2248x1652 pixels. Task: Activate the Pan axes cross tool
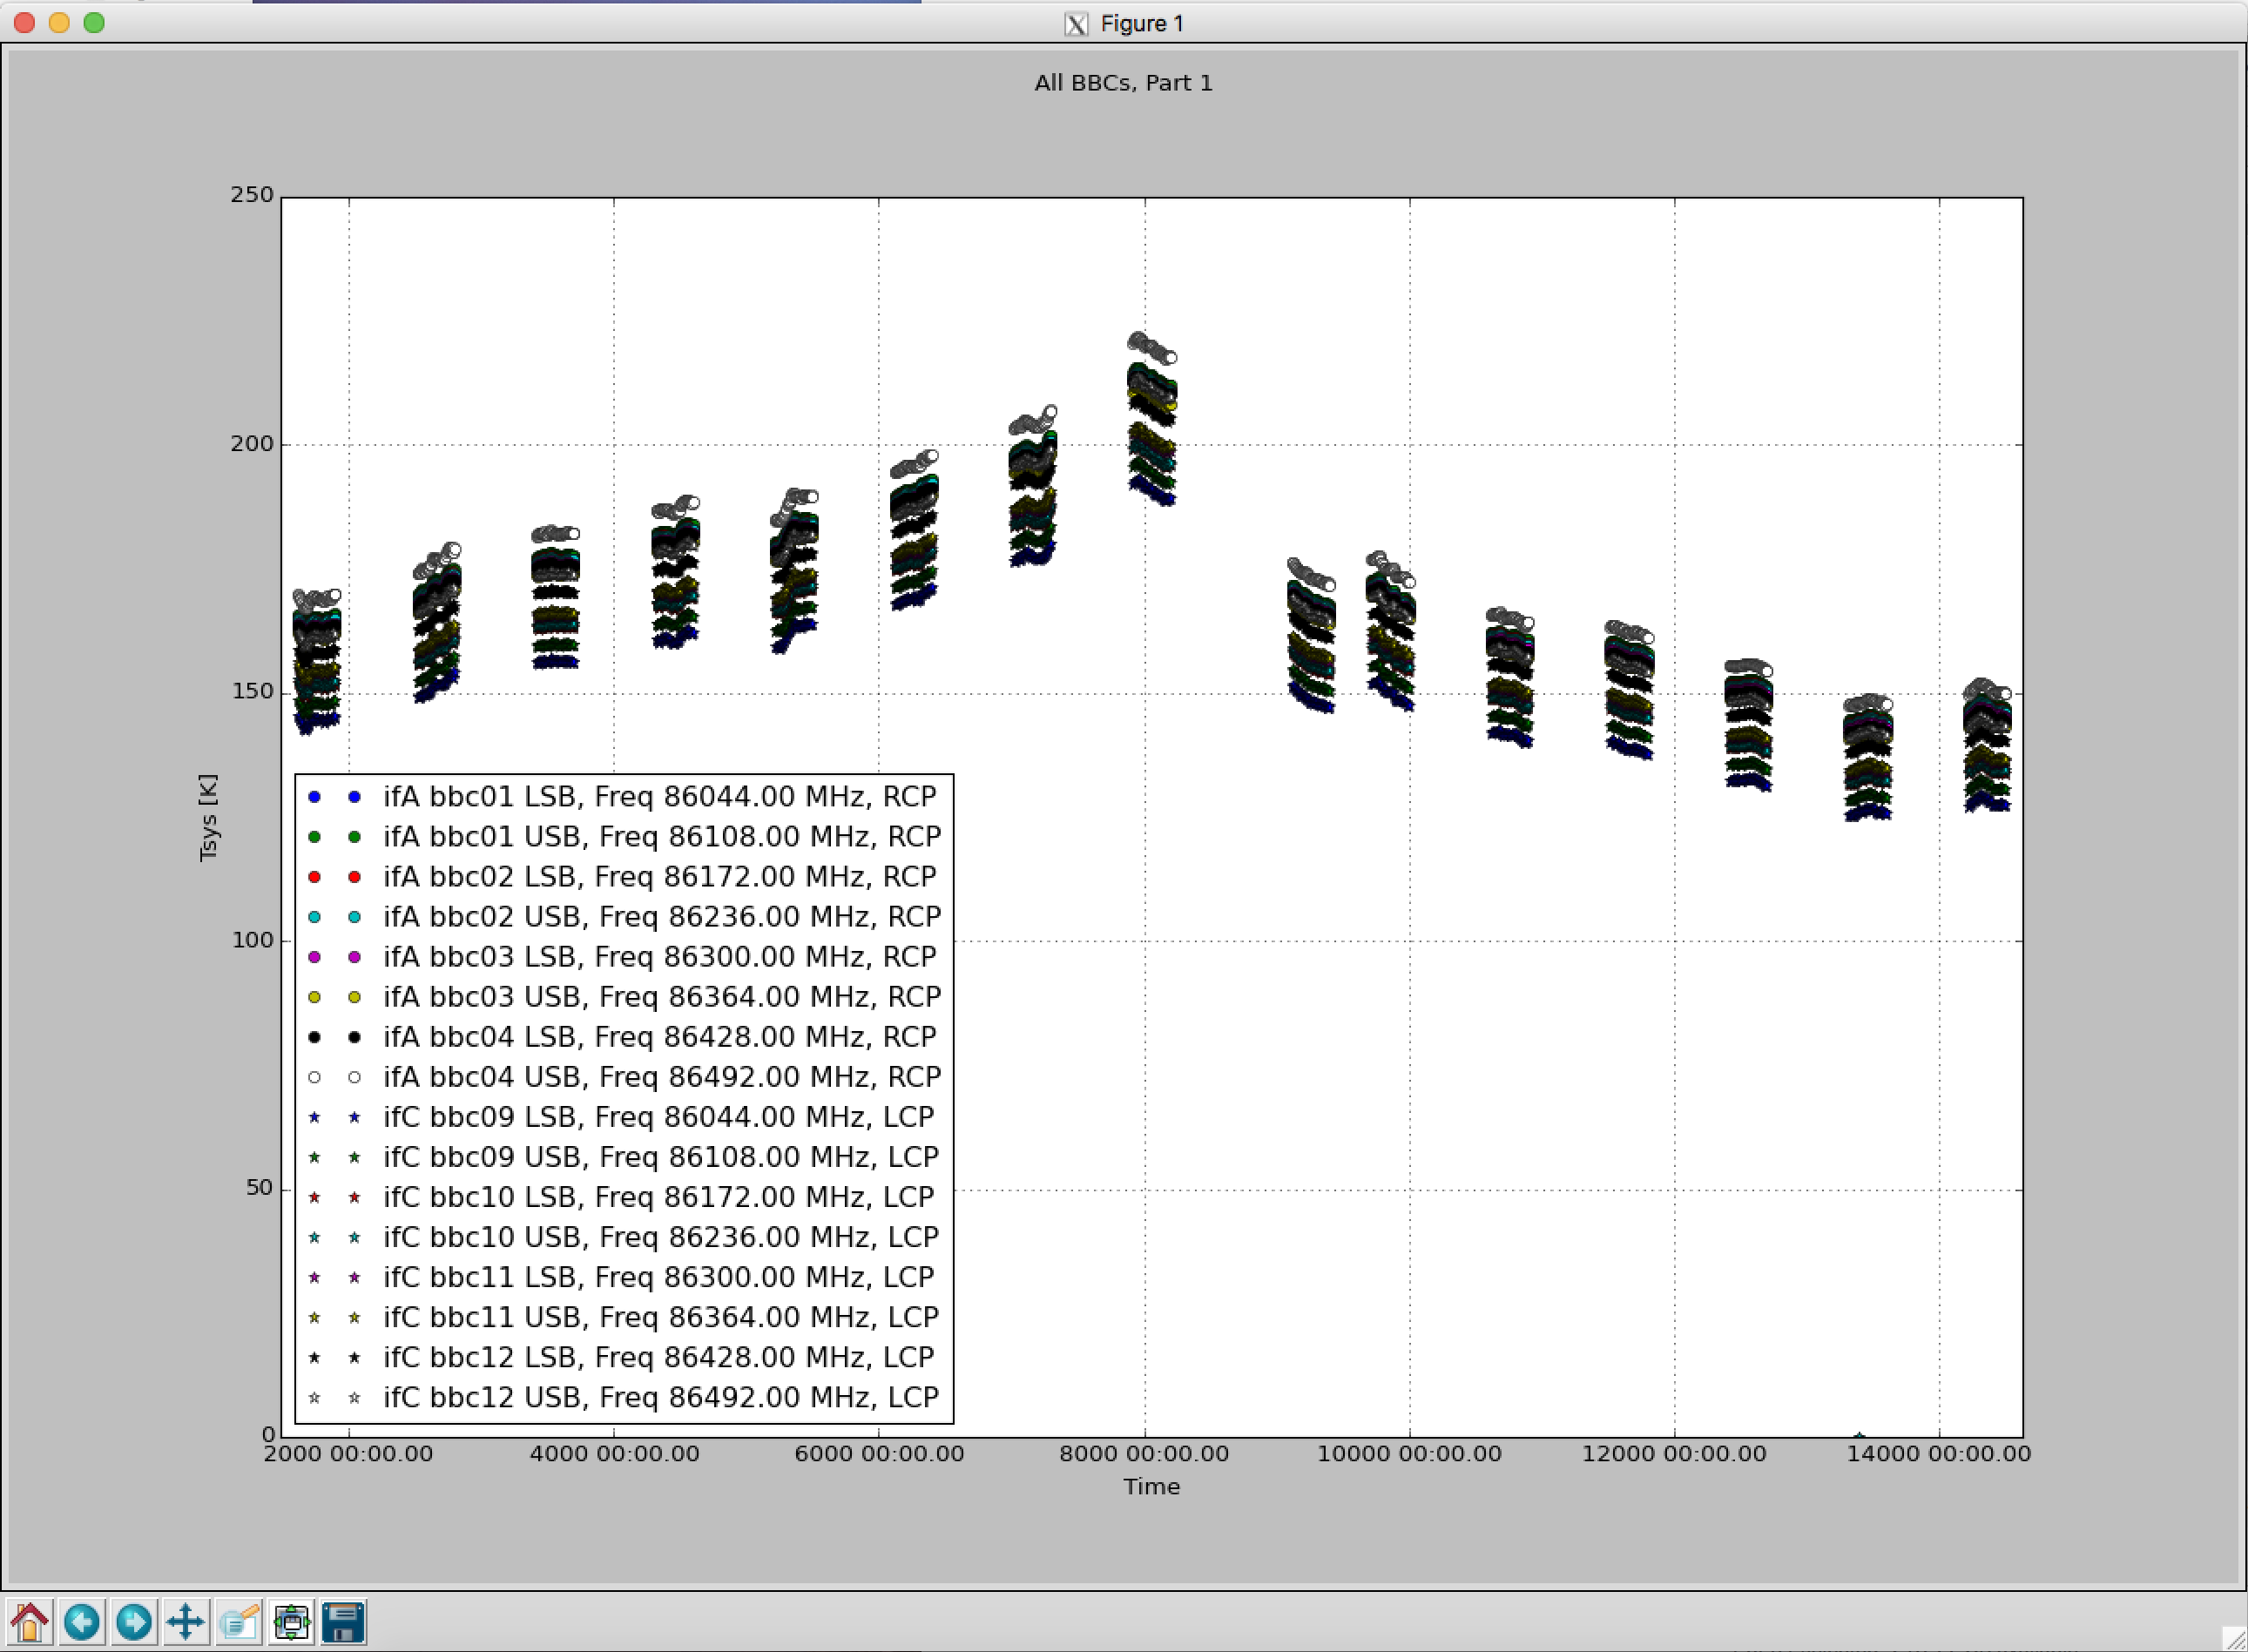tap(186, 1621)
